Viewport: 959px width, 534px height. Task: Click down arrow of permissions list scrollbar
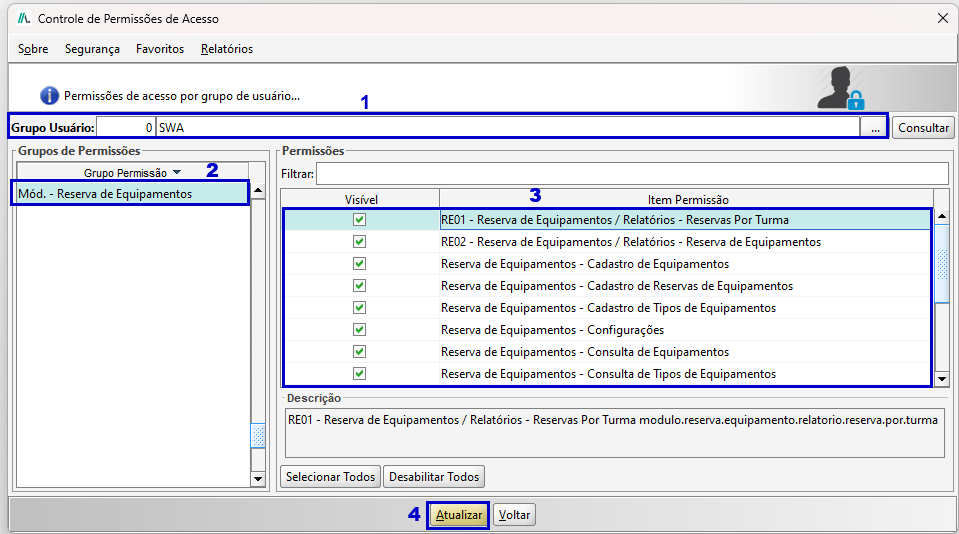click(942, 379)
